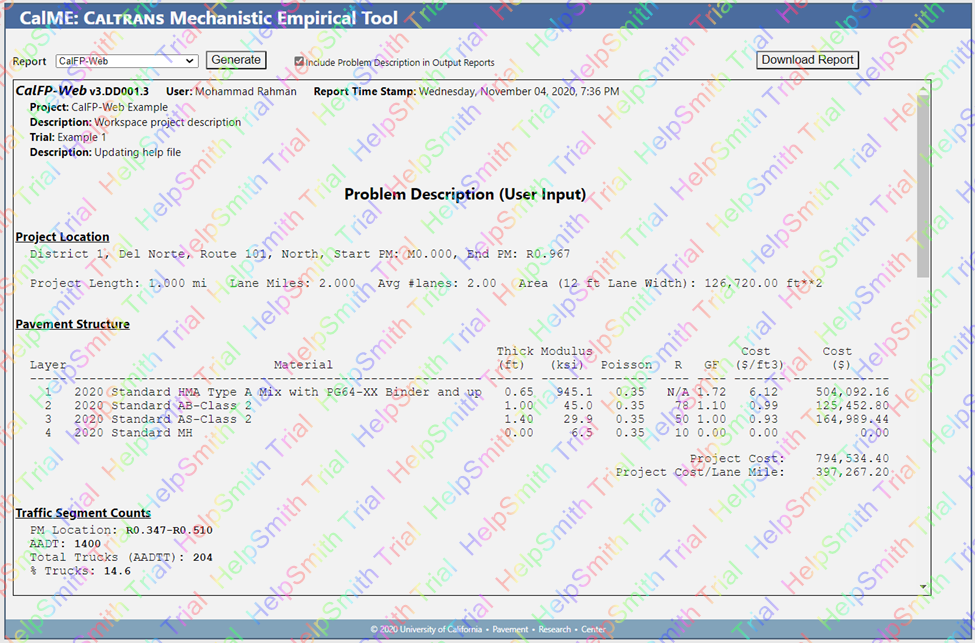975x643 pixels.
Task: Click the 504,092.16 cost for HMA layer
Action: click(x=853, y=392)
